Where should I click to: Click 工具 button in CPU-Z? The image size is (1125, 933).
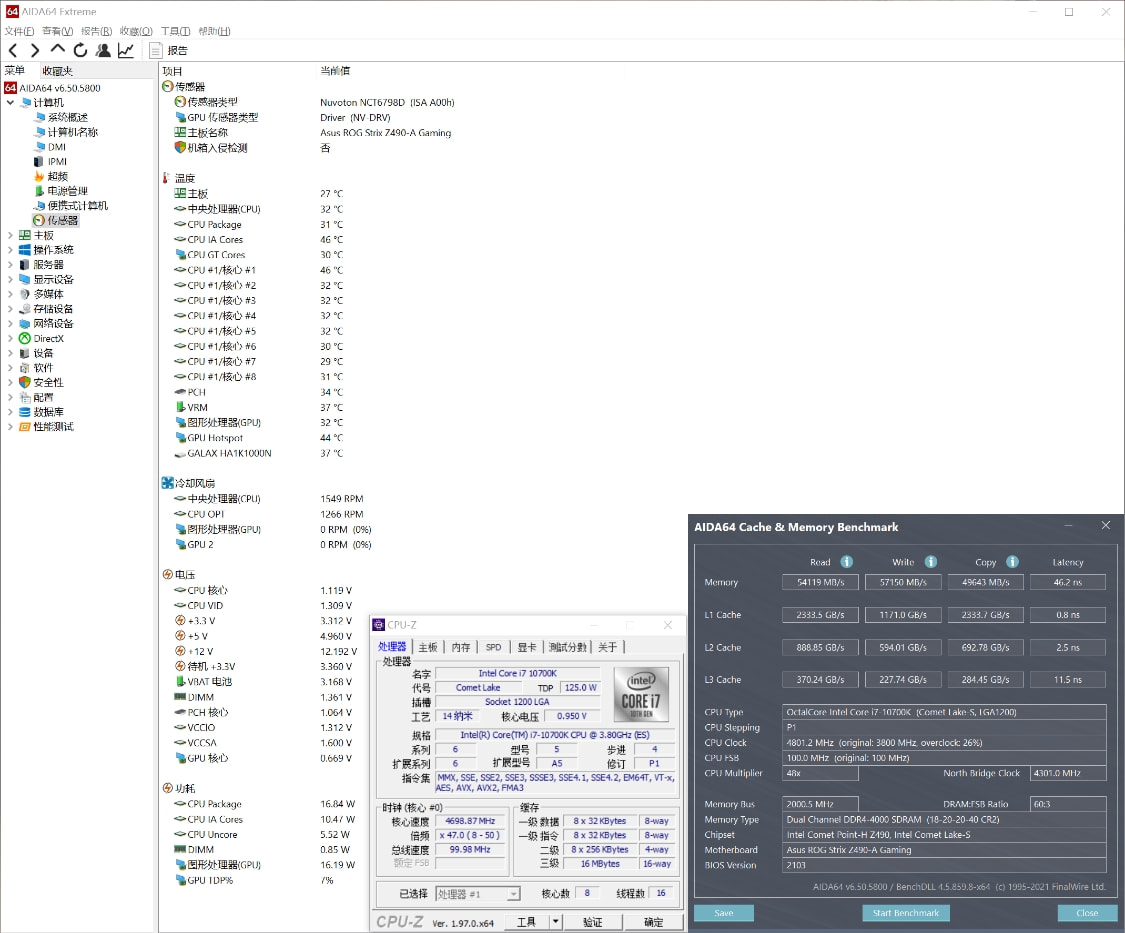pyautogui.click(x=527, y=922)
